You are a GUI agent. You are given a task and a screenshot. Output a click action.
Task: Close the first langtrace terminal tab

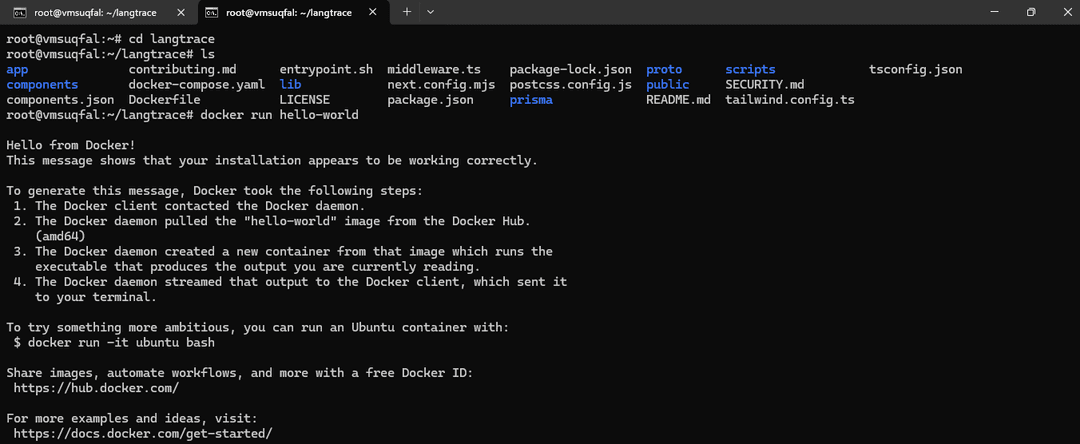point(180,12)
